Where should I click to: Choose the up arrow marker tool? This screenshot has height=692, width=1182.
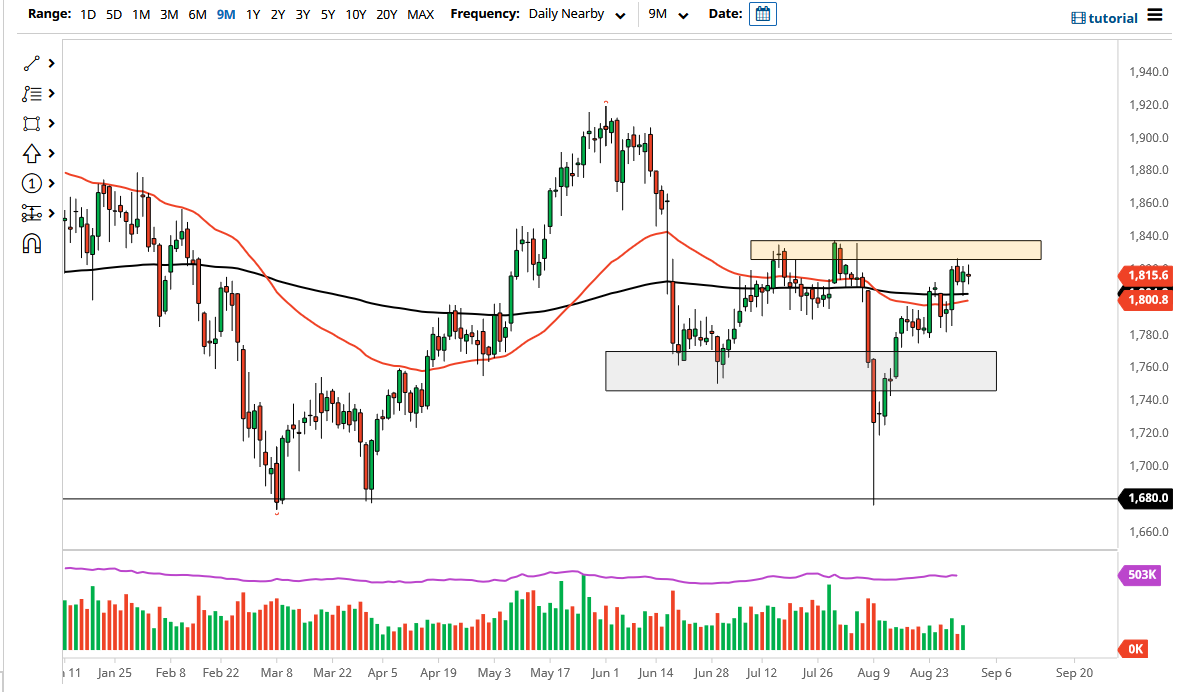pos(31,154)
